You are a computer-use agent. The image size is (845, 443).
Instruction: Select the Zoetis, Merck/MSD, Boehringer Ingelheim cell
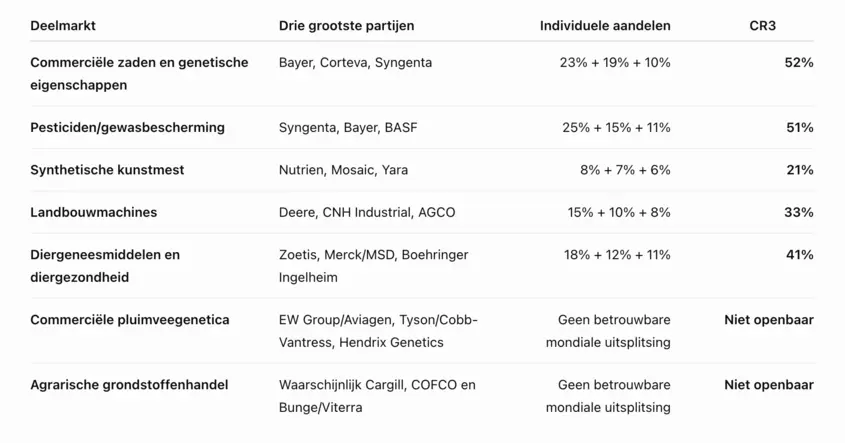pyautogui.click(x=373, y=266)
